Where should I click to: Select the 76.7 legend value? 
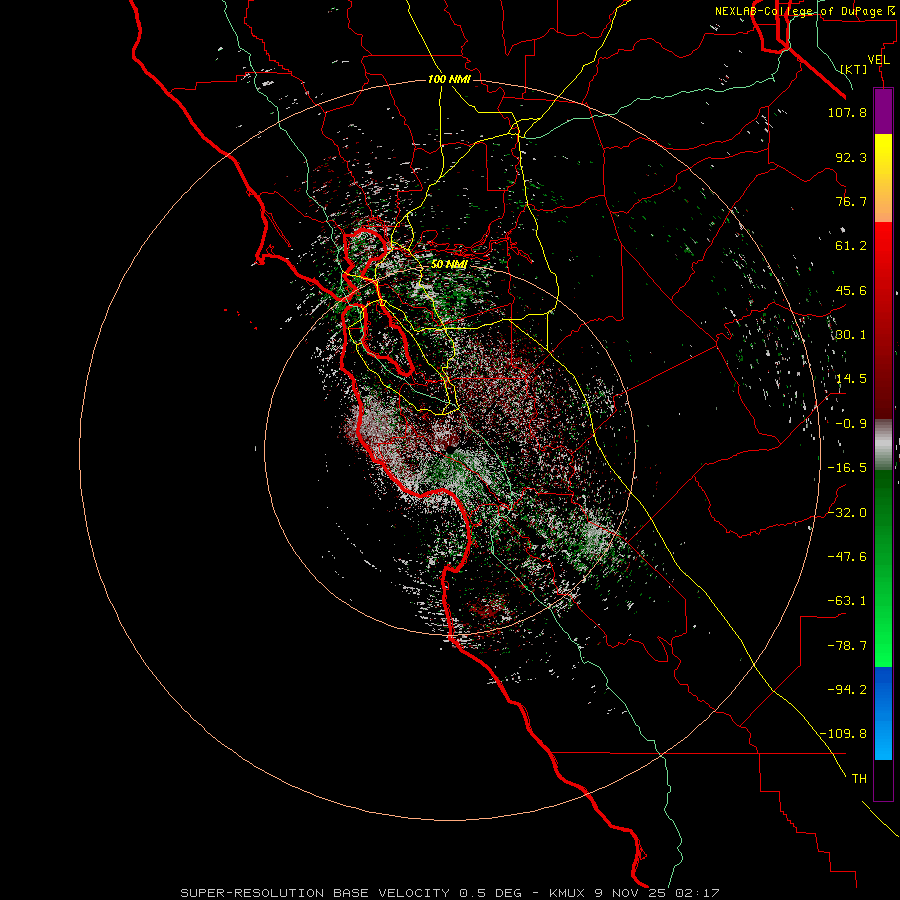(851, 201)
